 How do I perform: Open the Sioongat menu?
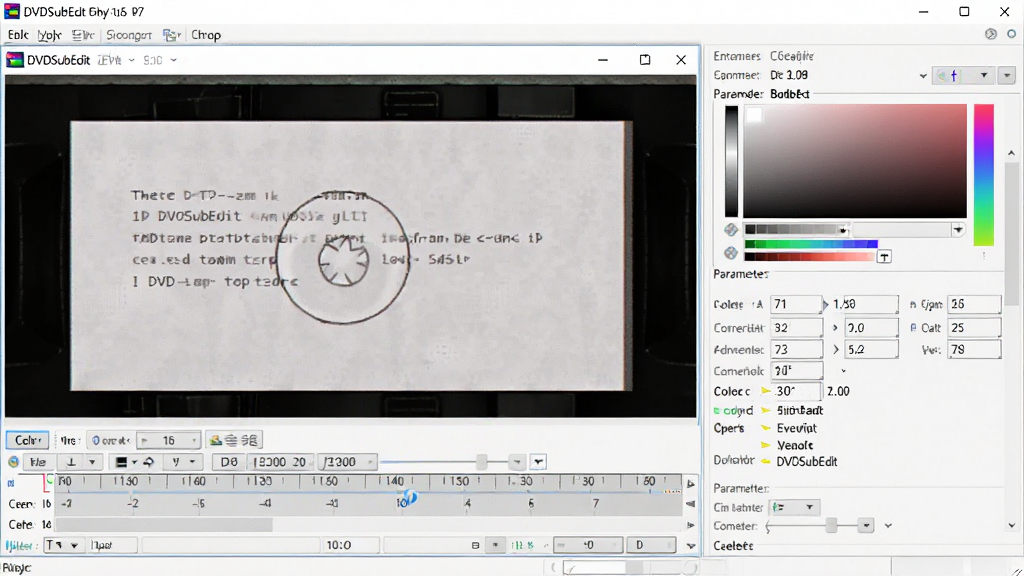129,35
